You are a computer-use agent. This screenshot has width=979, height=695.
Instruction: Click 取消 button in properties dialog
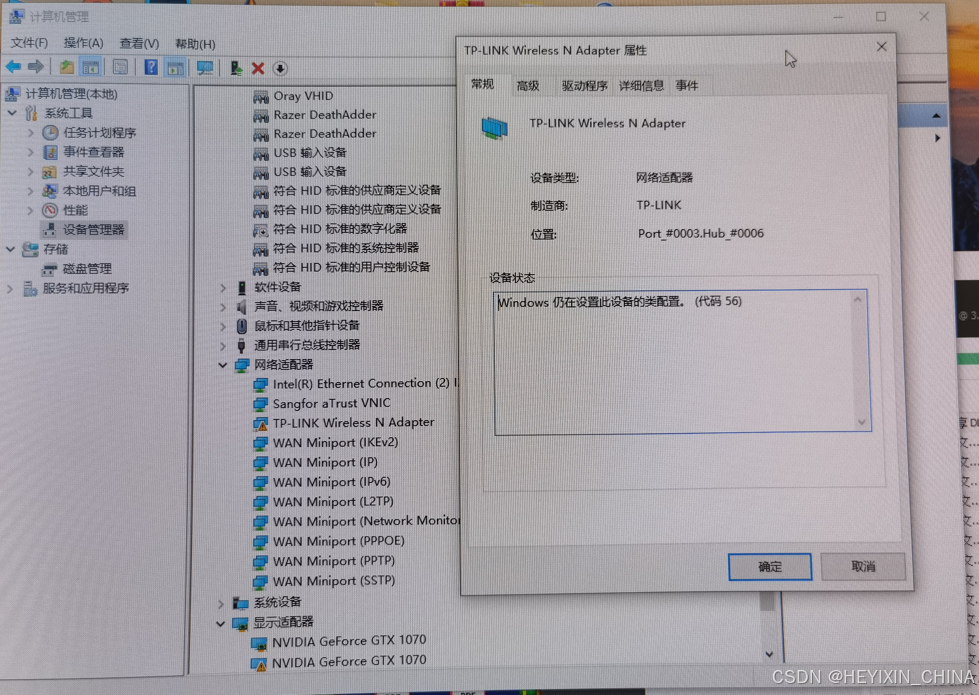863,566
